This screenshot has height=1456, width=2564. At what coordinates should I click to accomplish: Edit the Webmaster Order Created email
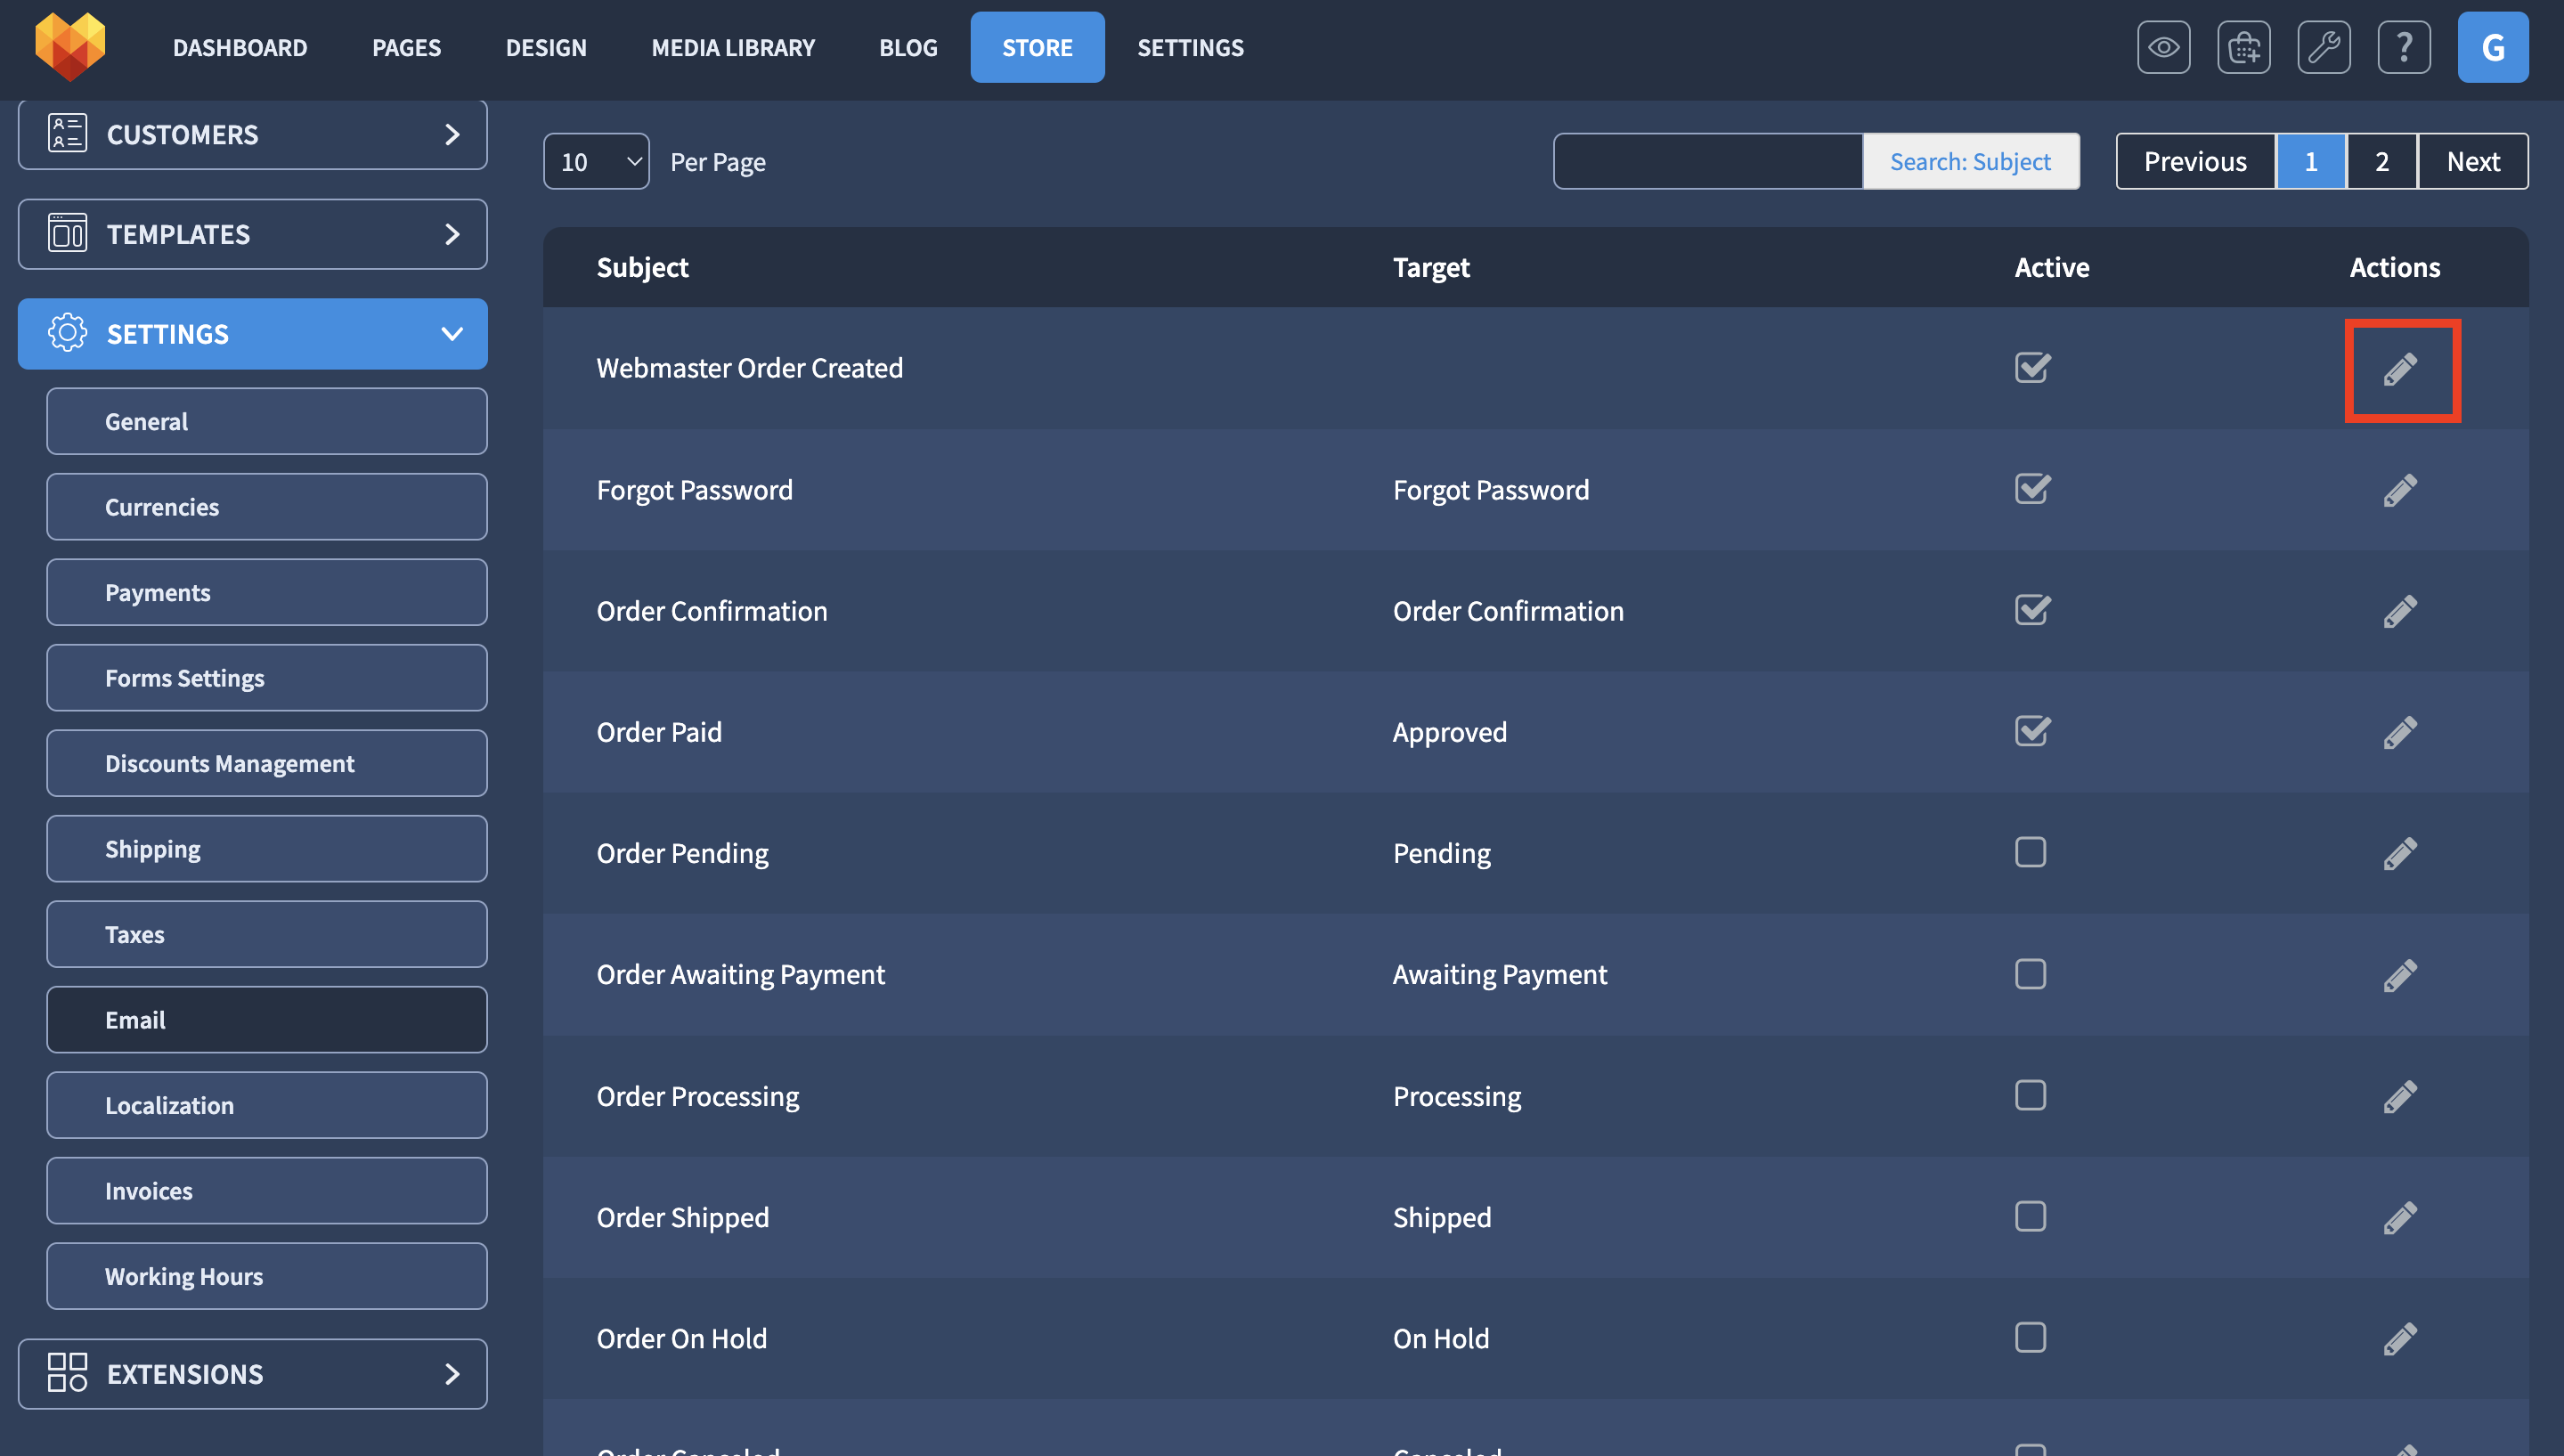[2400, 369]
